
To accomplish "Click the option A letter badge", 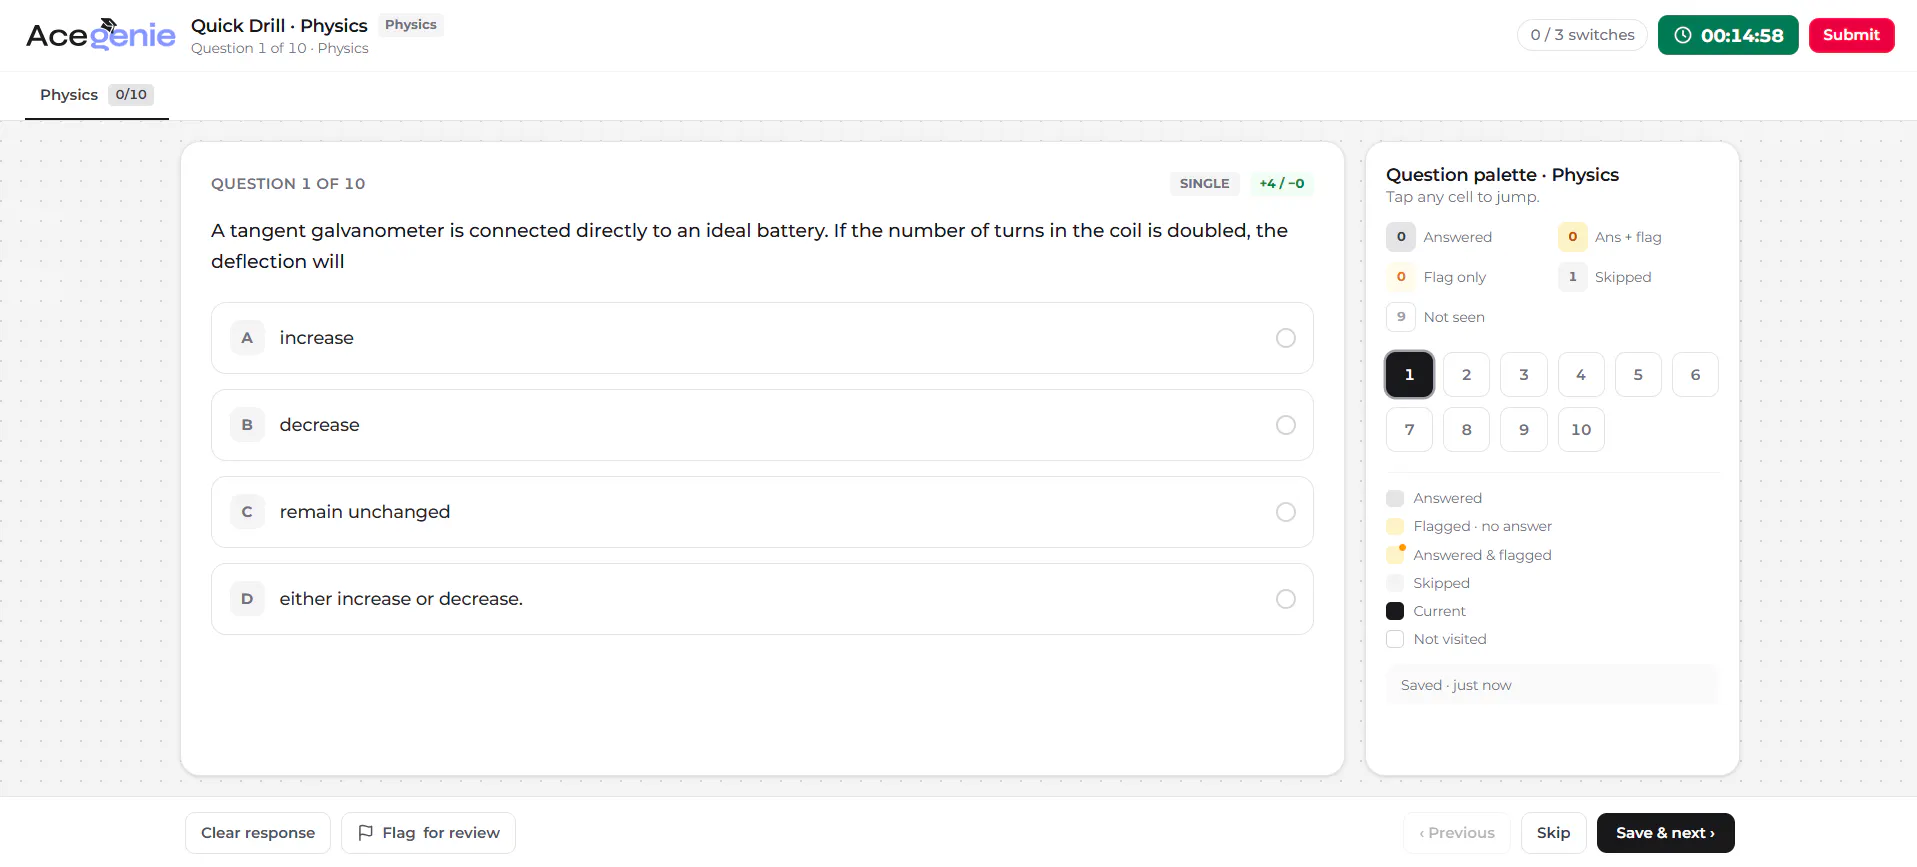I will tap(247, 338).
